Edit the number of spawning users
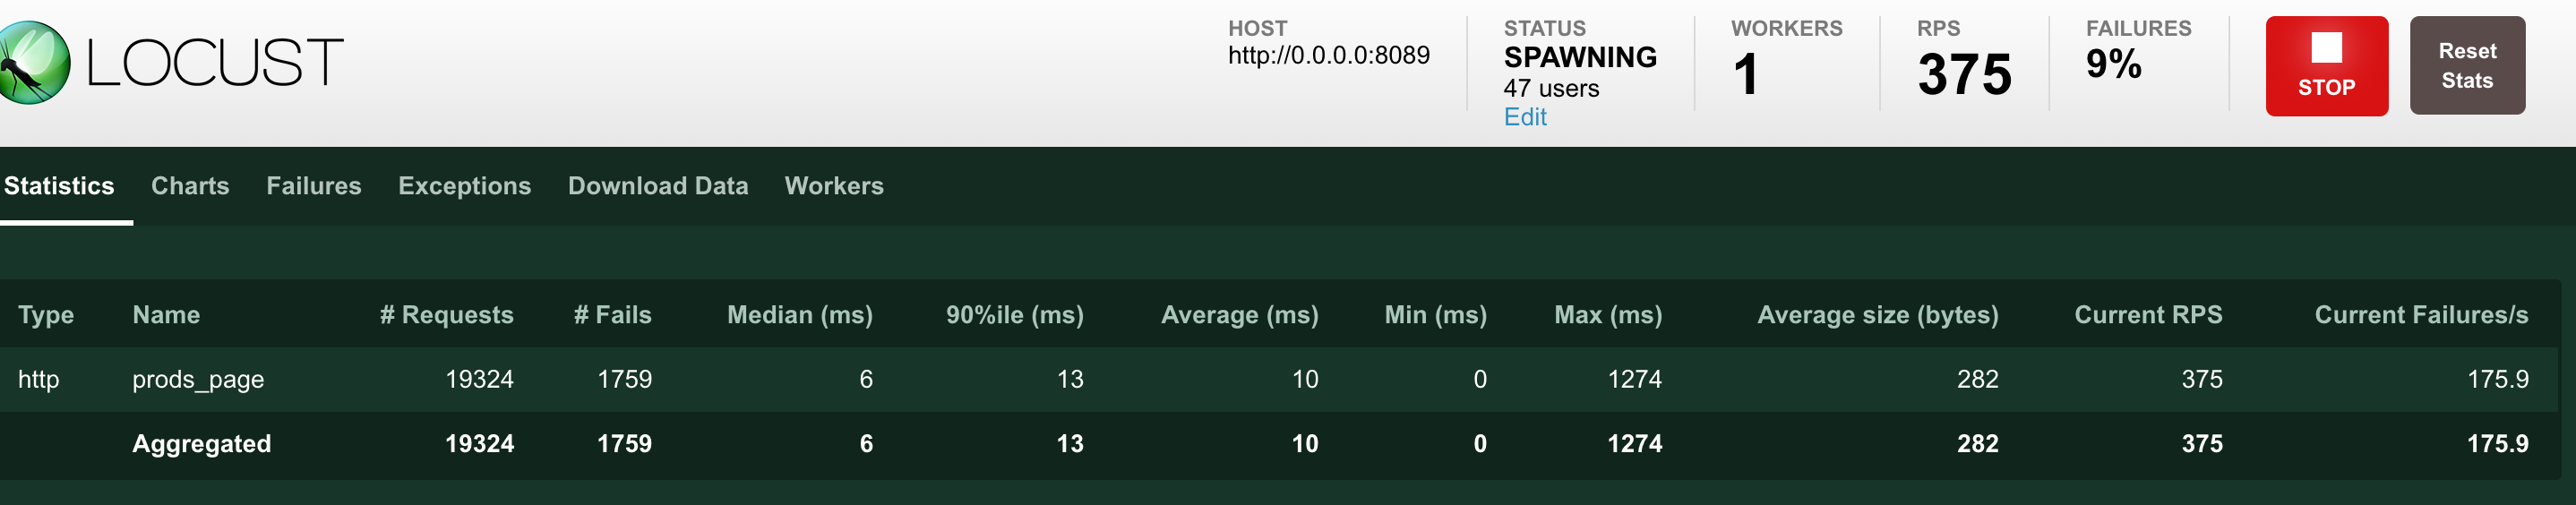The image size is (2576, 505). pos(1524,117)
